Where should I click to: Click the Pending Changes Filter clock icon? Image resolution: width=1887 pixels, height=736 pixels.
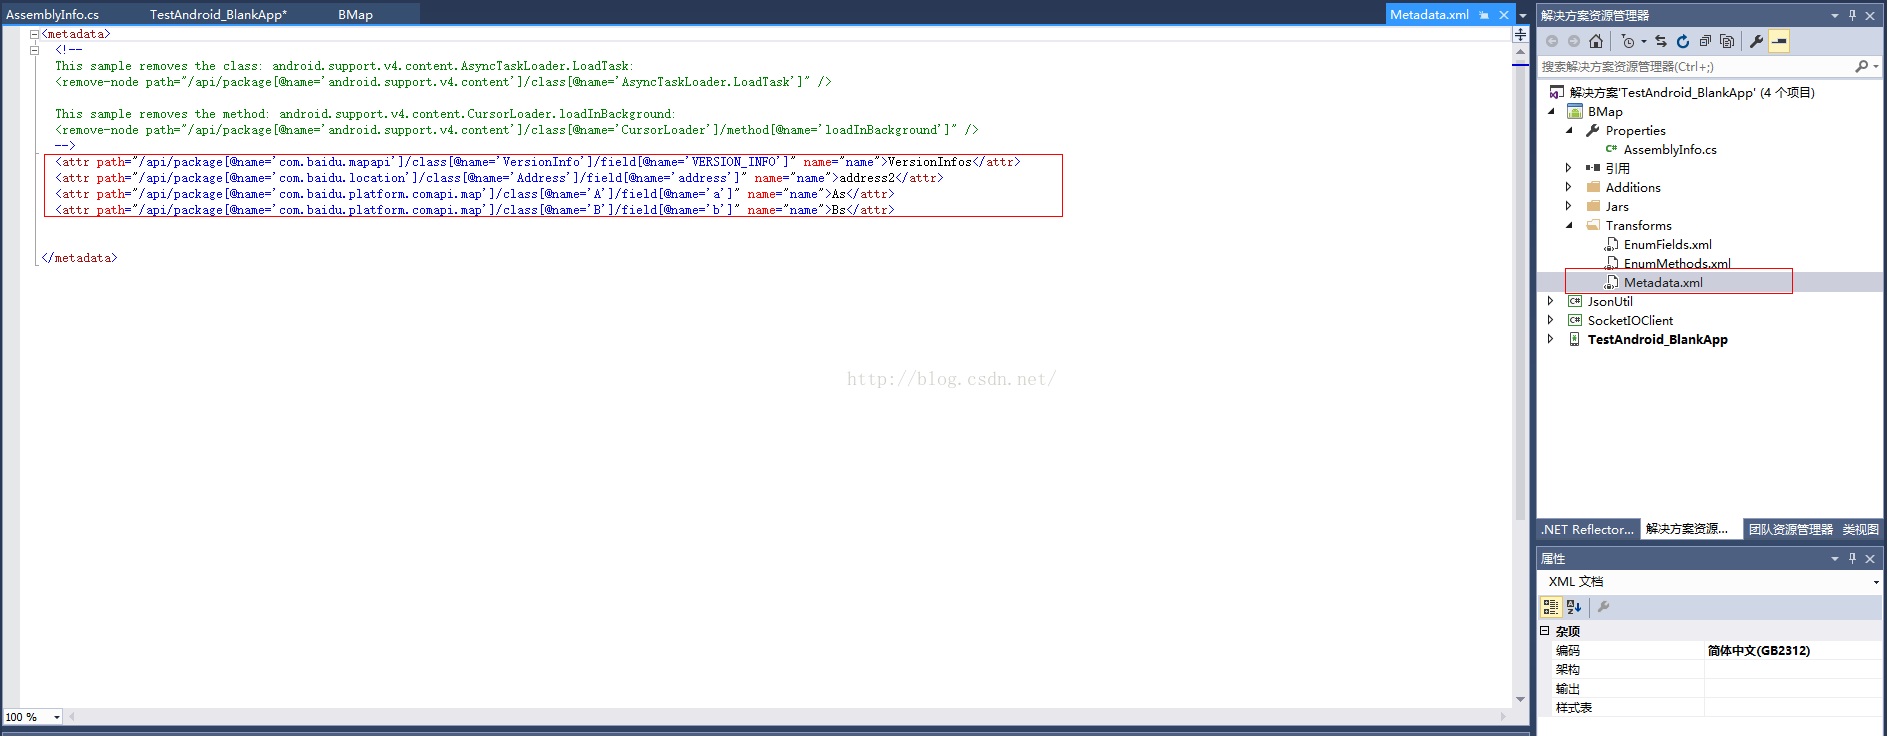pos(1628,41)
